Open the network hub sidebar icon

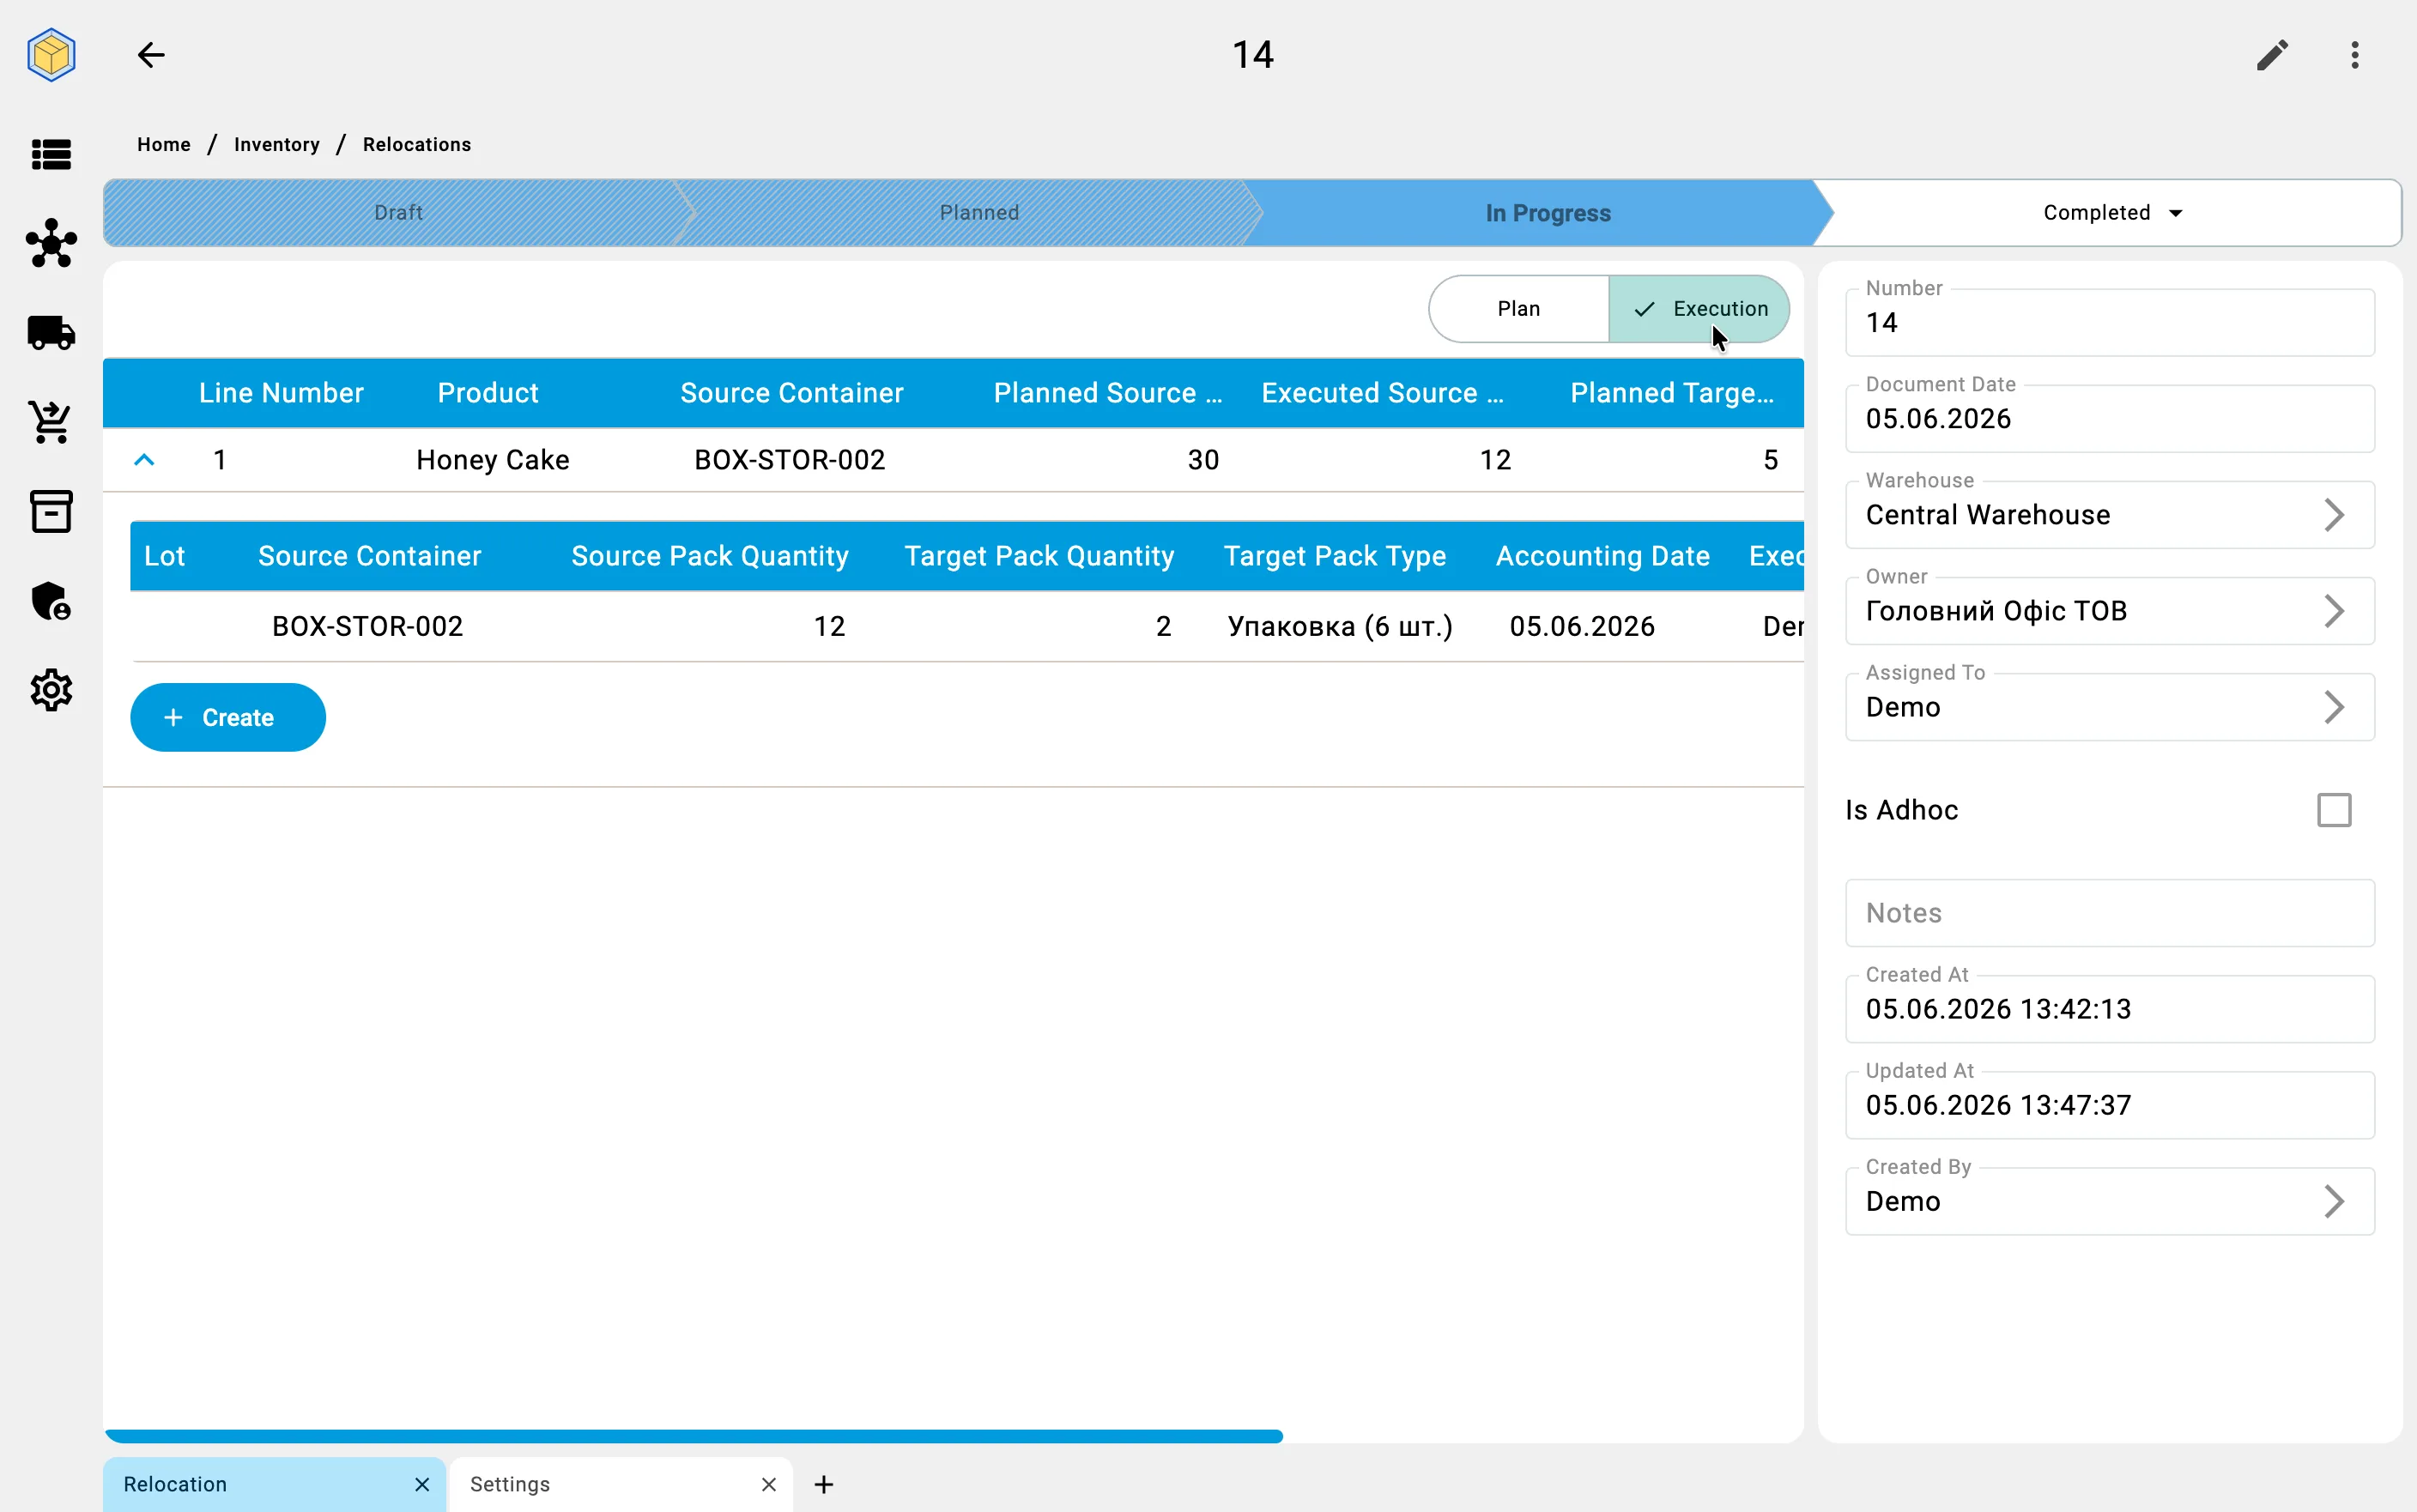coord(51,243)
